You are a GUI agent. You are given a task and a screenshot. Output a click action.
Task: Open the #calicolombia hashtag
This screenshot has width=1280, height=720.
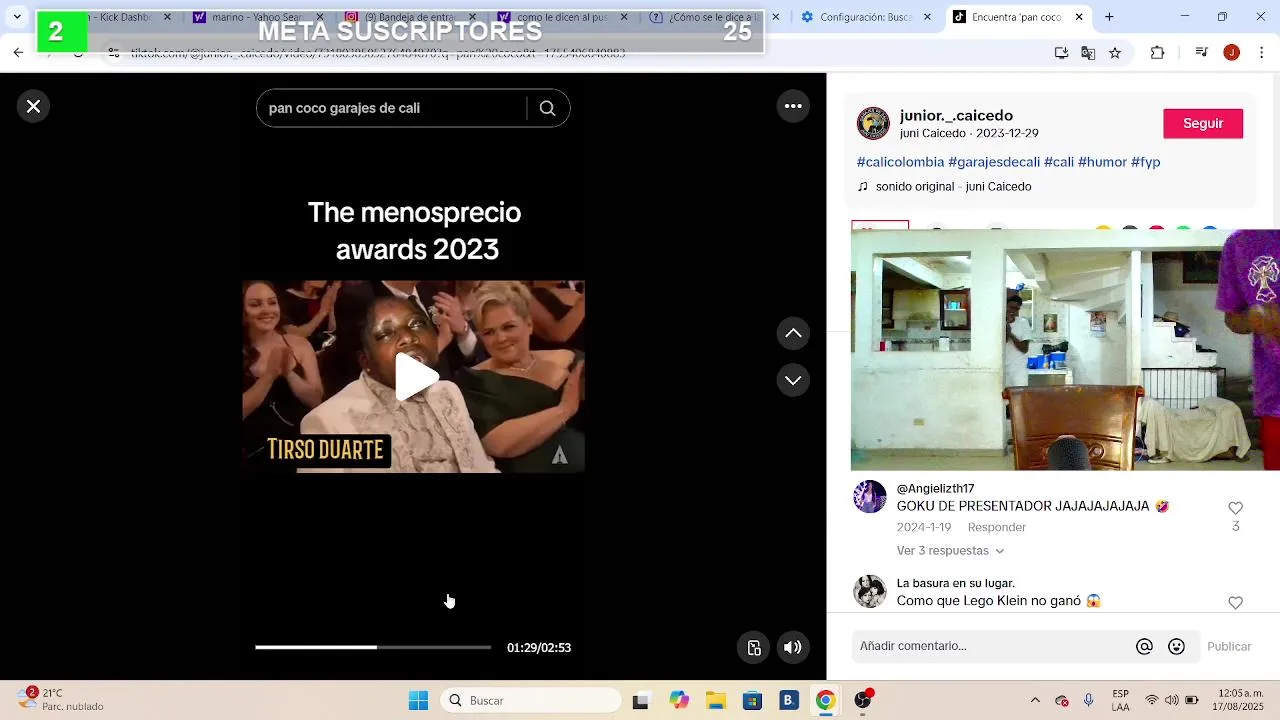click(x=900, y=162)
